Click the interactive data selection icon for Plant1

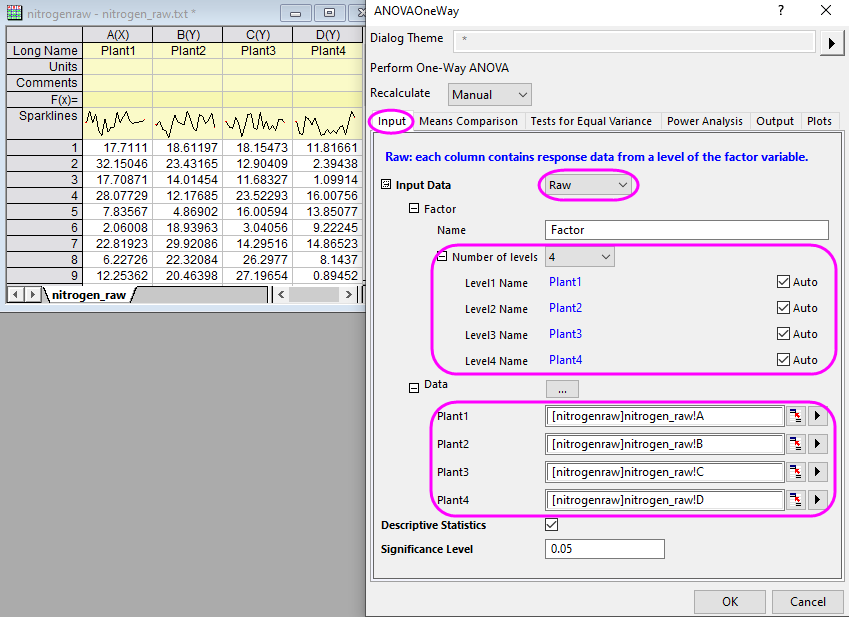[795, 416]
